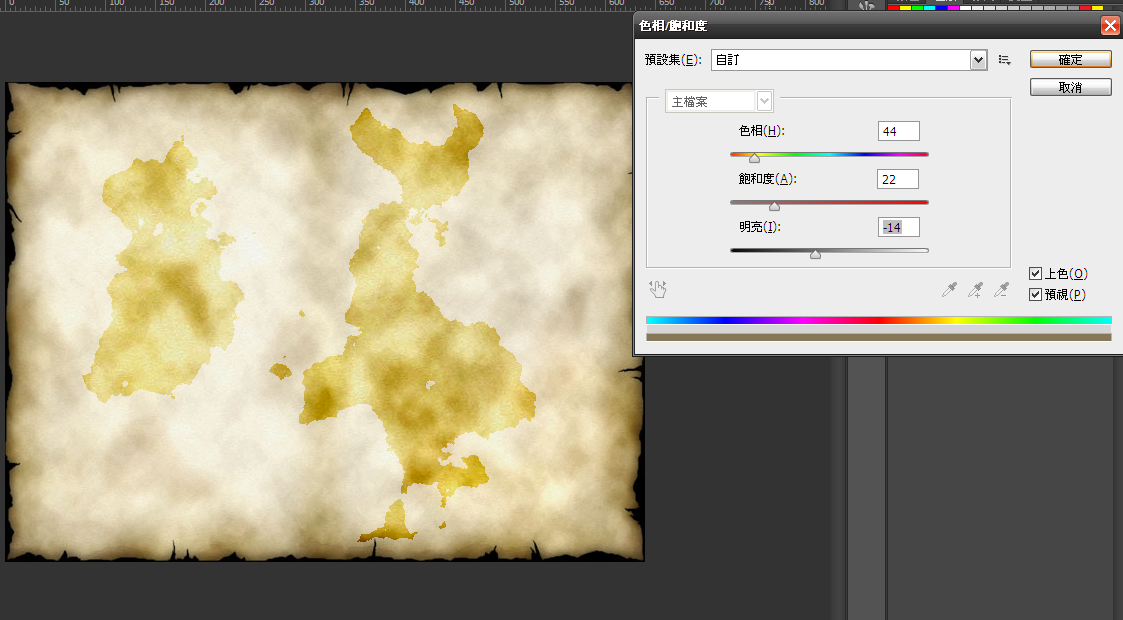Cancel with the 取消 button
The image size is (1123, 620).
[x=1071, y=87]
